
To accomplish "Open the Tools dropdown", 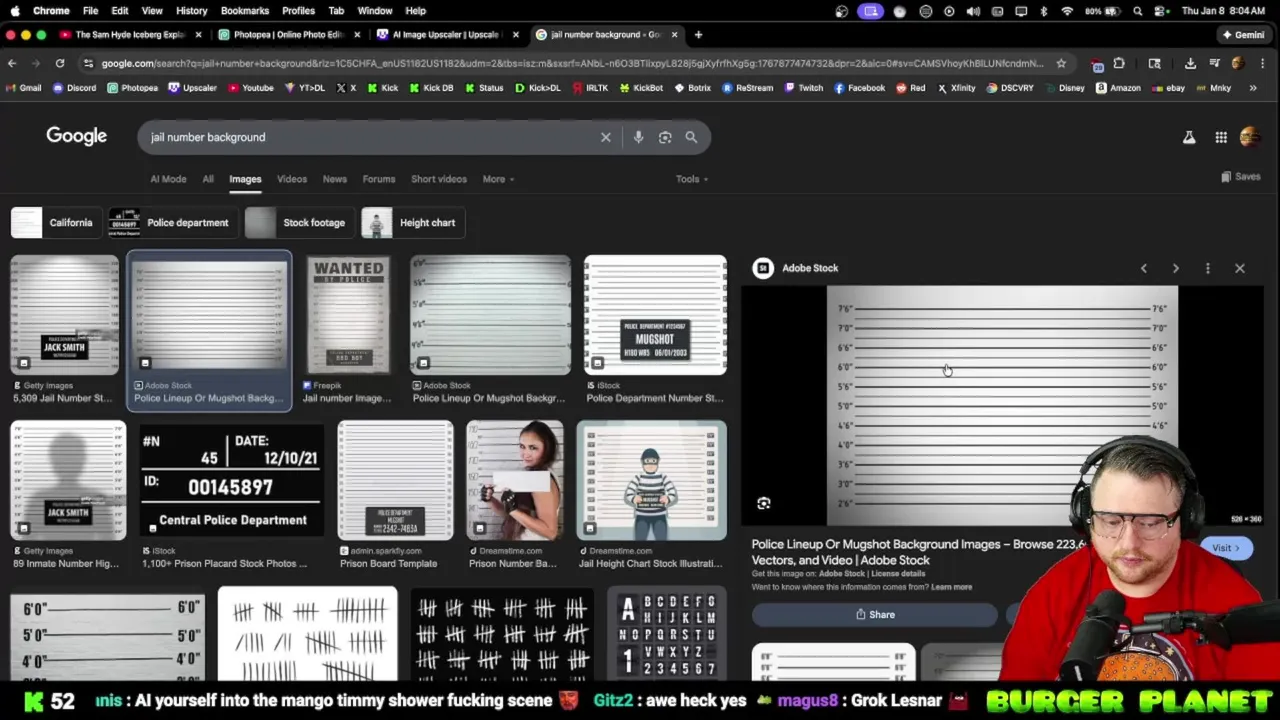I will click(691, 179).
